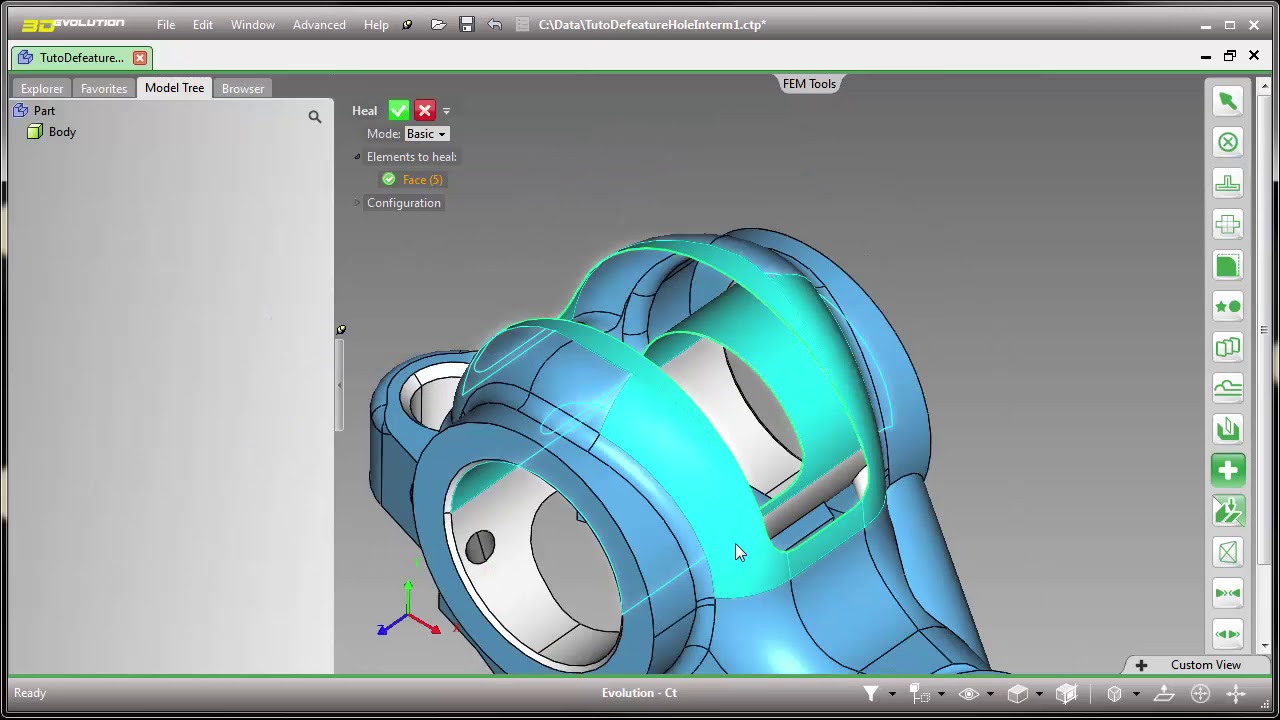
Task: Save the file with the floppy disk icon
Action: 466,25
